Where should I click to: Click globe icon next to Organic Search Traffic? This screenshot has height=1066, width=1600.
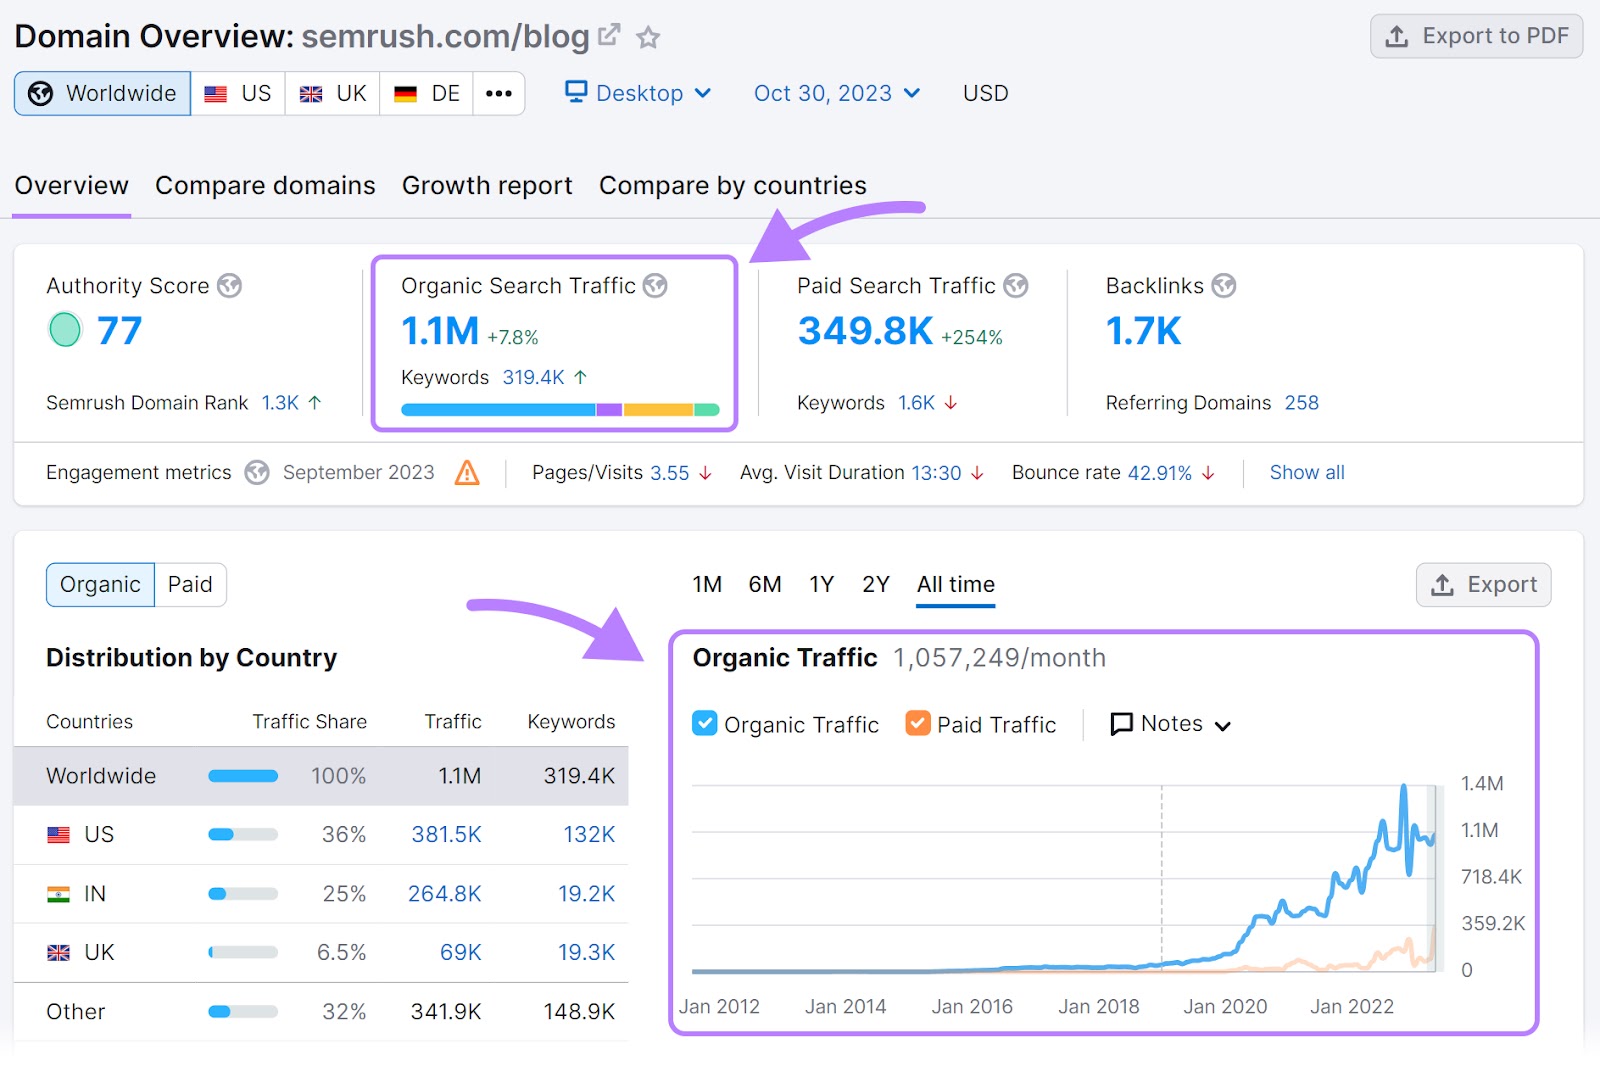tap(655, 286)
